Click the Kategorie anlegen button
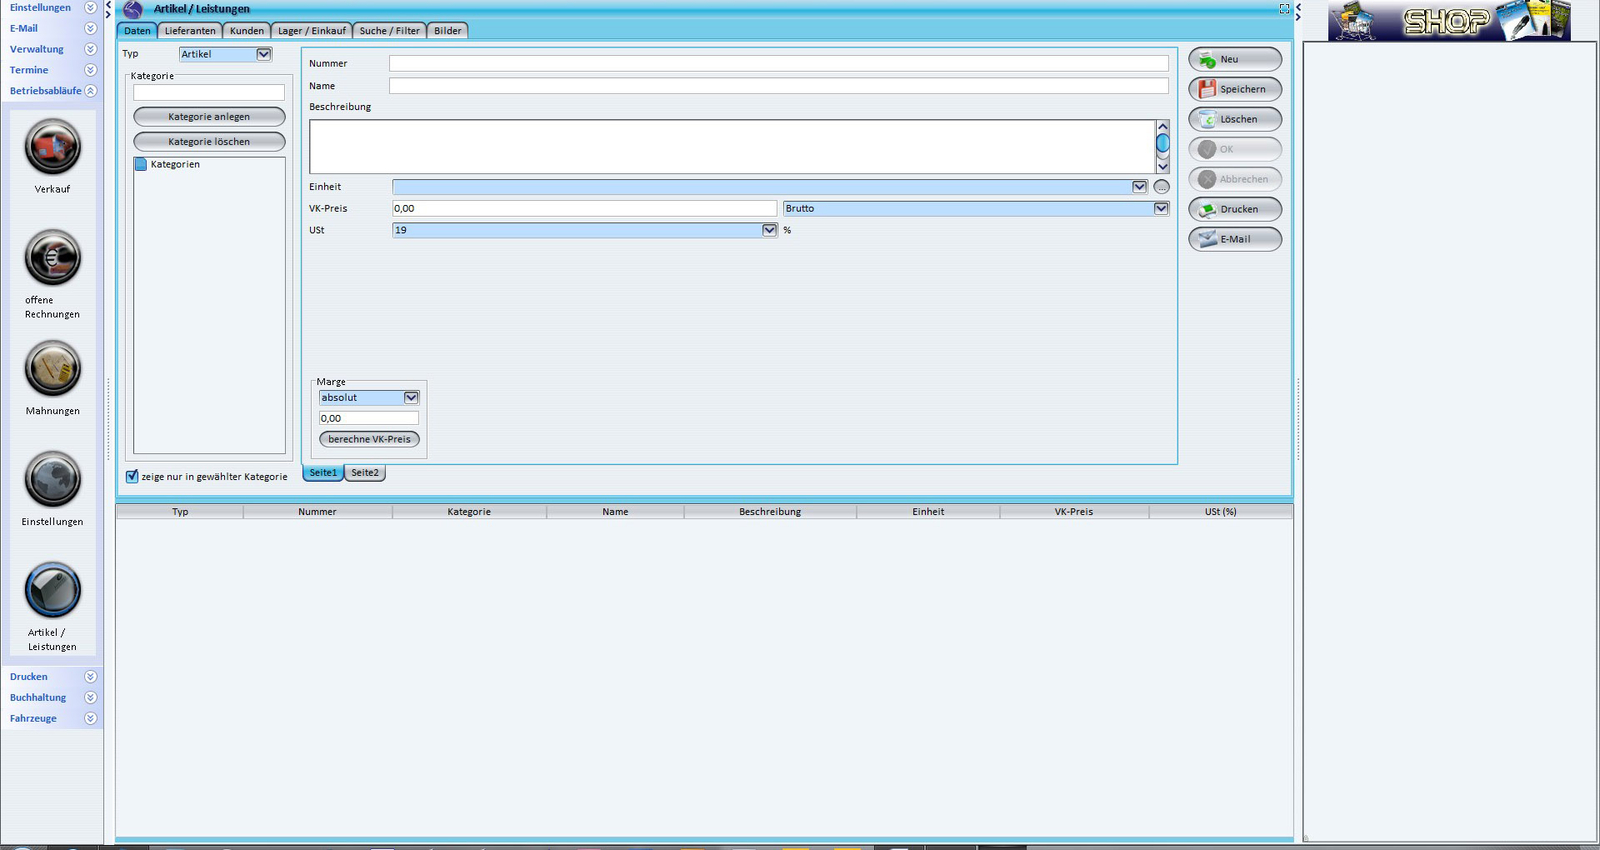1600x850 pixels. 209,117
